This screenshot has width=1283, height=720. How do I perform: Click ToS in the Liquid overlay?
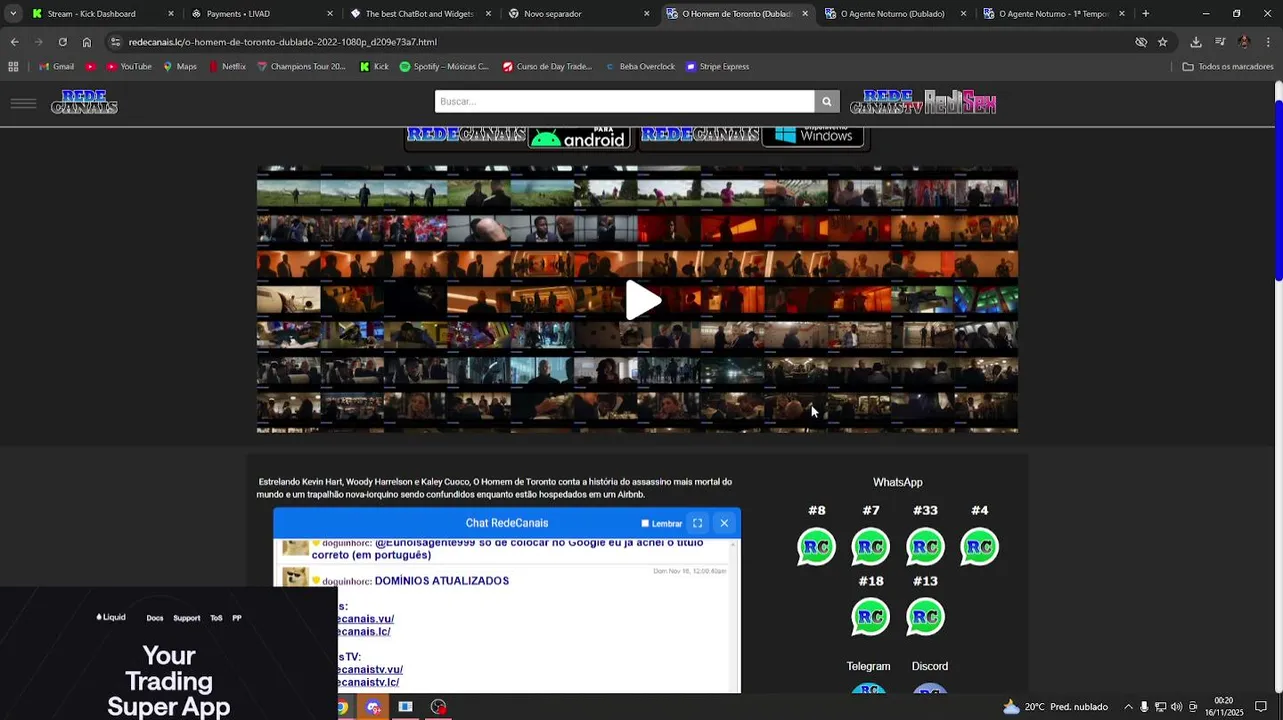[x=216, y=618]
